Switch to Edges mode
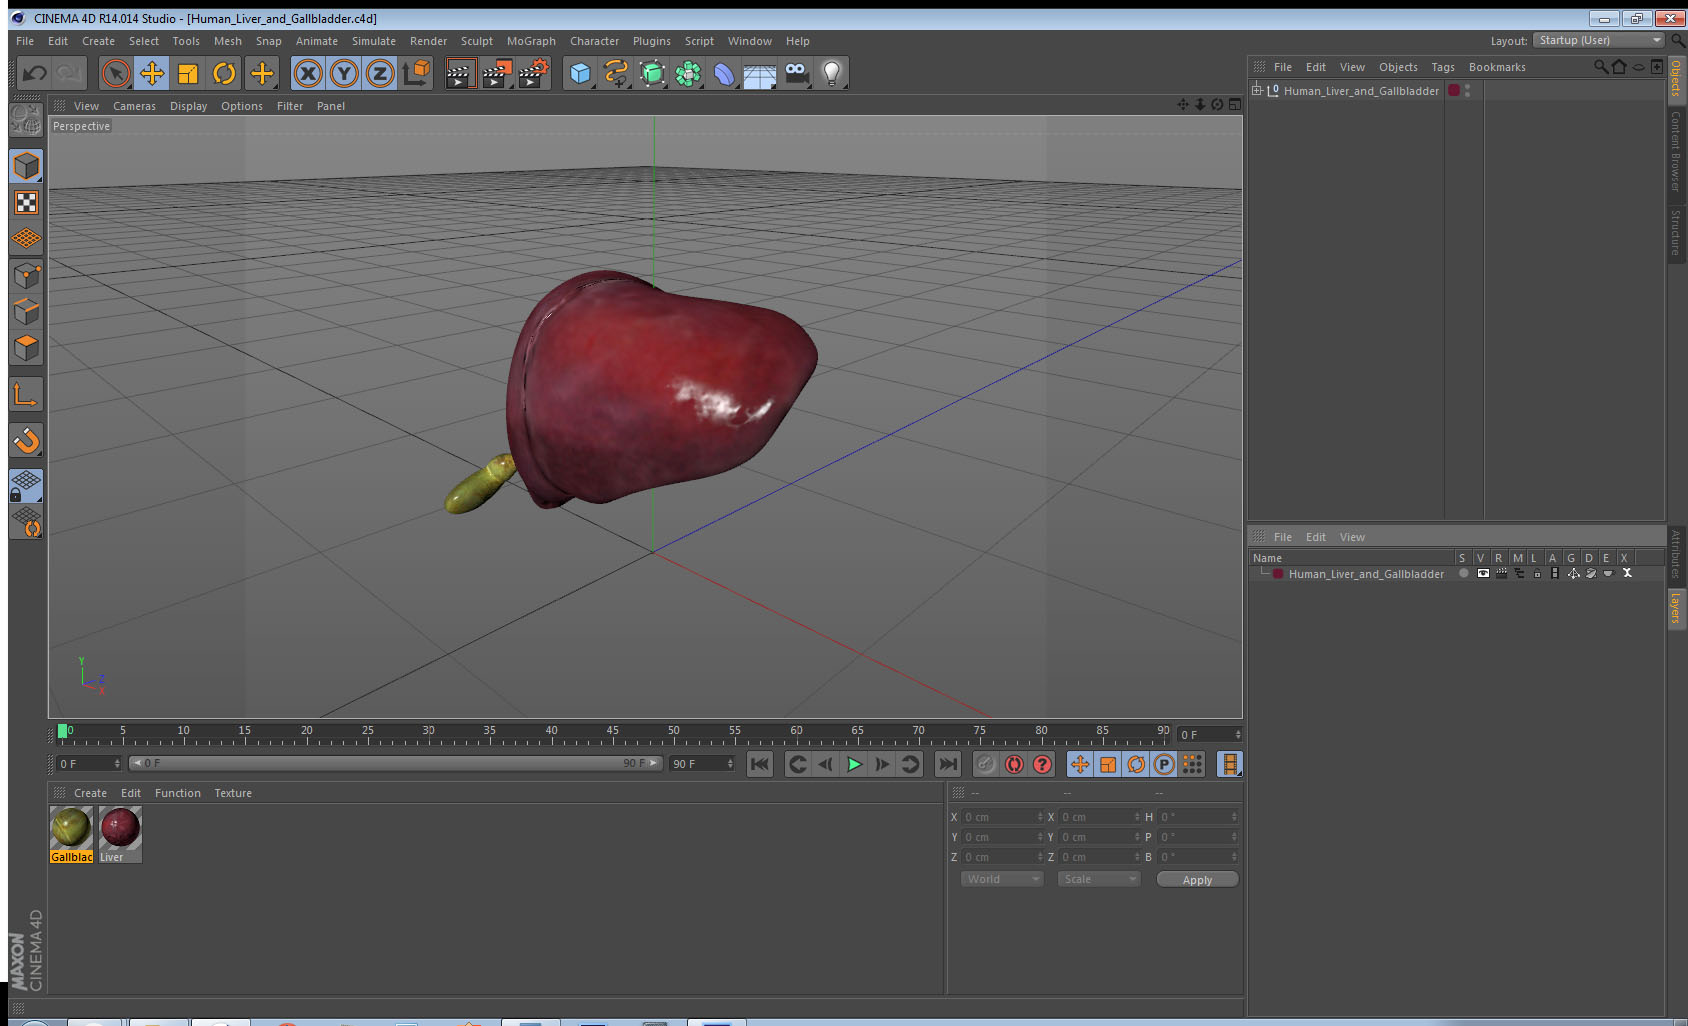The image size is (1688, 1026). click(x=26, y=311)
